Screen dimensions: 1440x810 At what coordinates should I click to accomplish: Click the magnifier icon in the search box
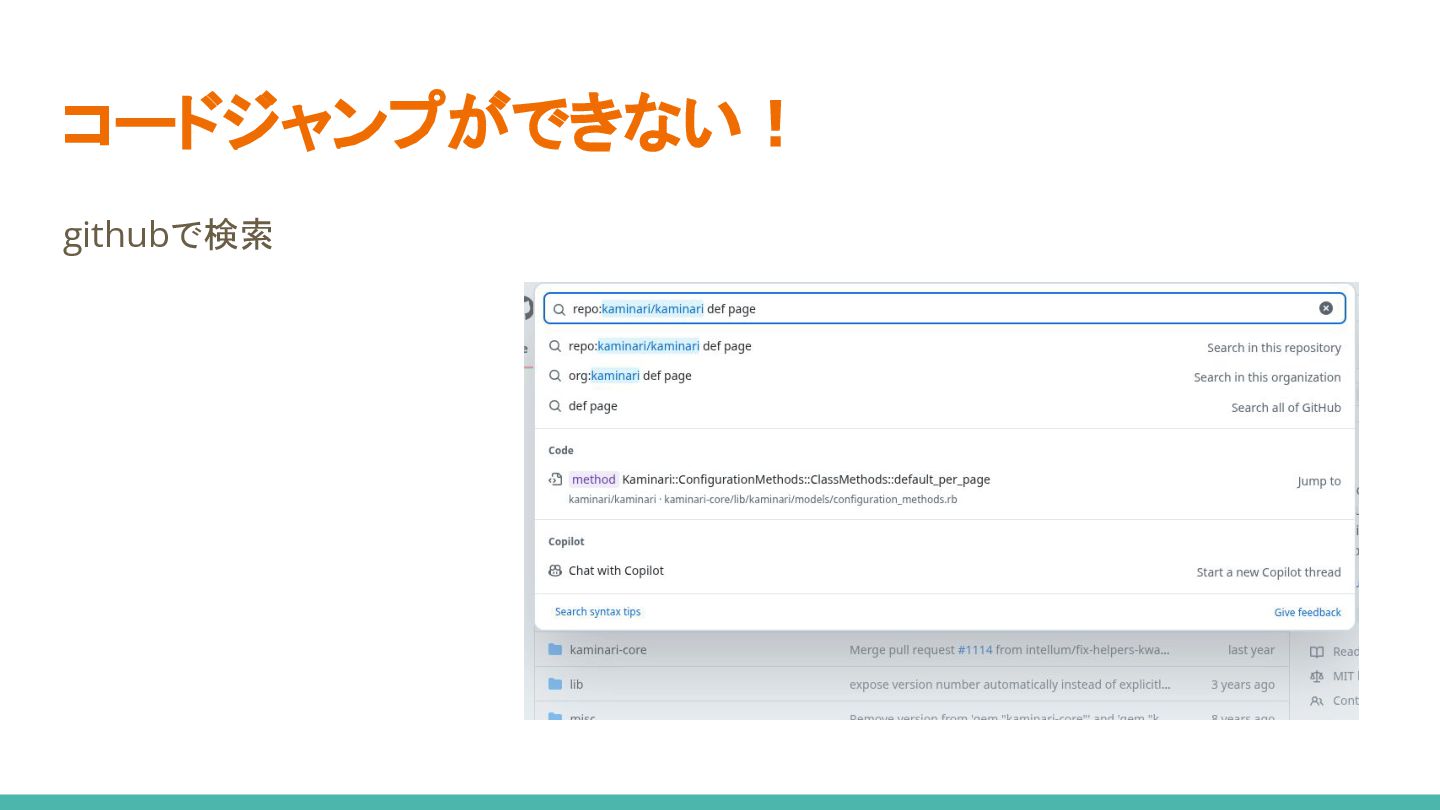[x=560, y=309]
